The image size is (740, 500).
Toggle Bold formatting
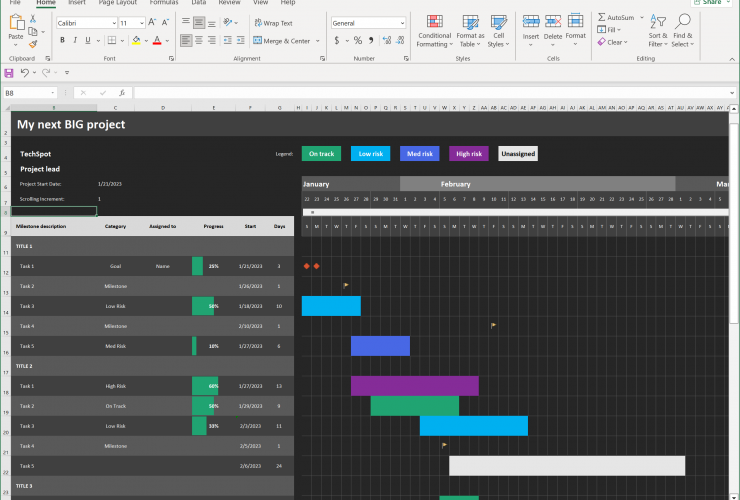62,41
